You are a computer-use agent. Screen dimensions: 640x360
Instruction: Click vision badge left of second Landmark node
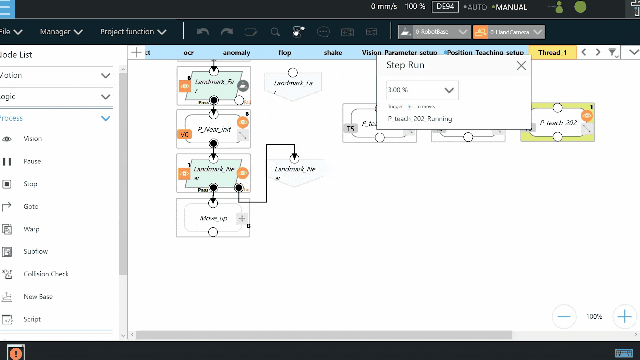pos(184,173)
